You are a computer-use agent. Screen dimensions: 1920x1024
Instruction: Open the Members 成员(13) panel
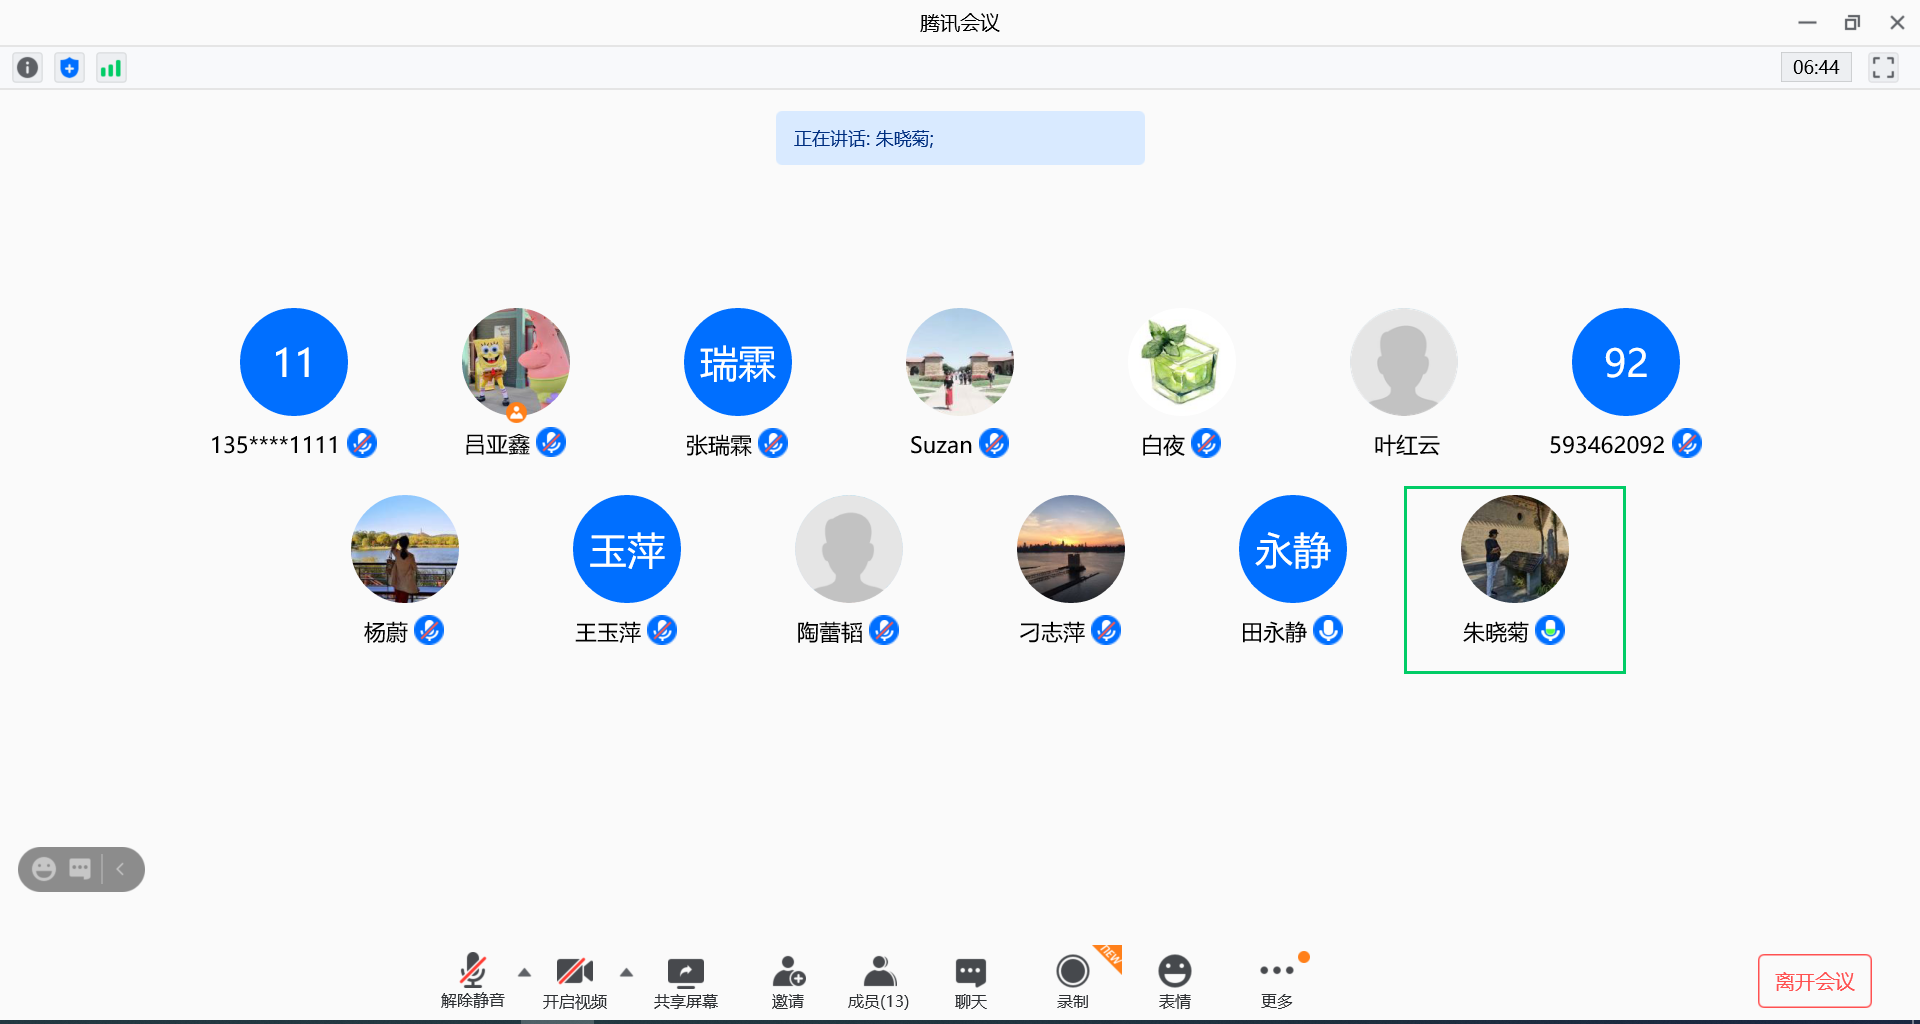tap(878, 982)
